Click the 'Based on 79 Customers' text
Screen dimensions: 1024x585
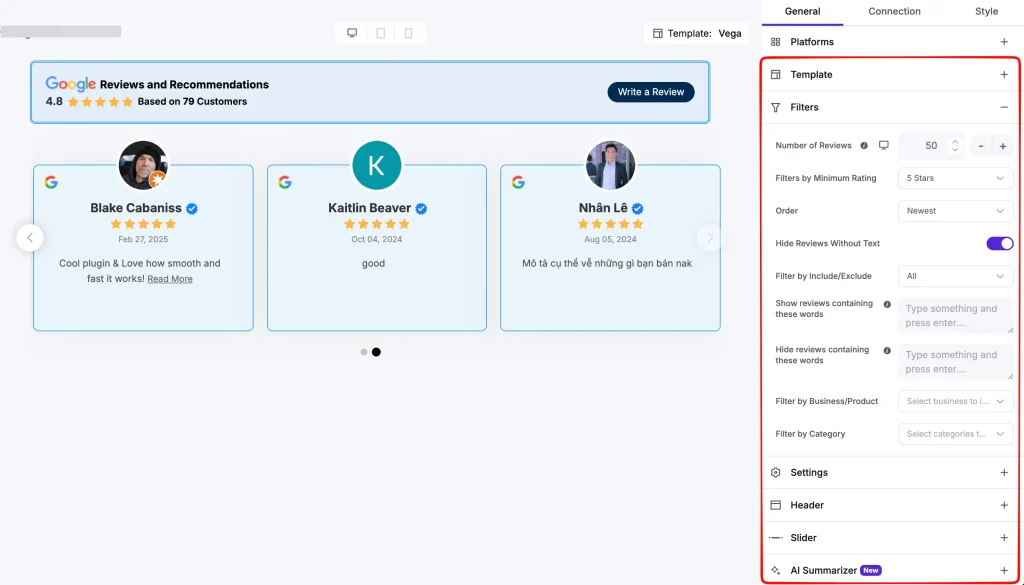click(192, 102)
